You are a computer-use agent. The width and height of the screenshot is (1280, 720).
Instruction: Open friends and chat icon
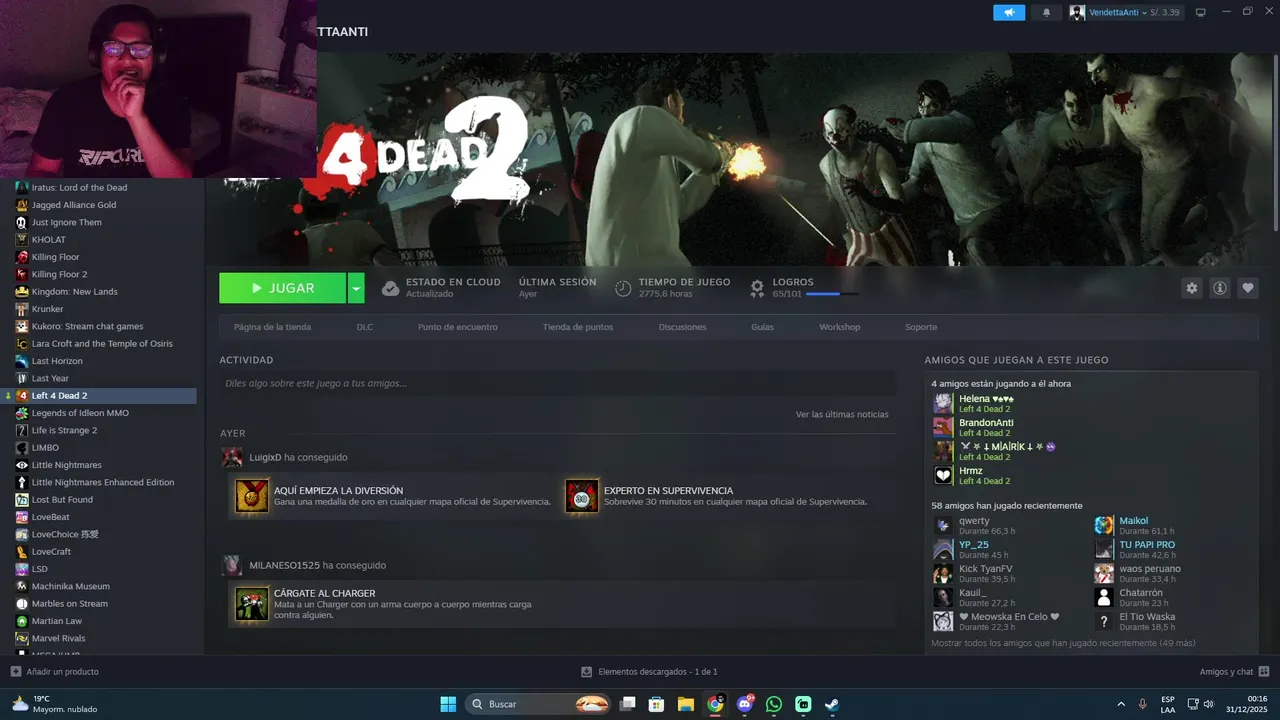click(1264, 671)
